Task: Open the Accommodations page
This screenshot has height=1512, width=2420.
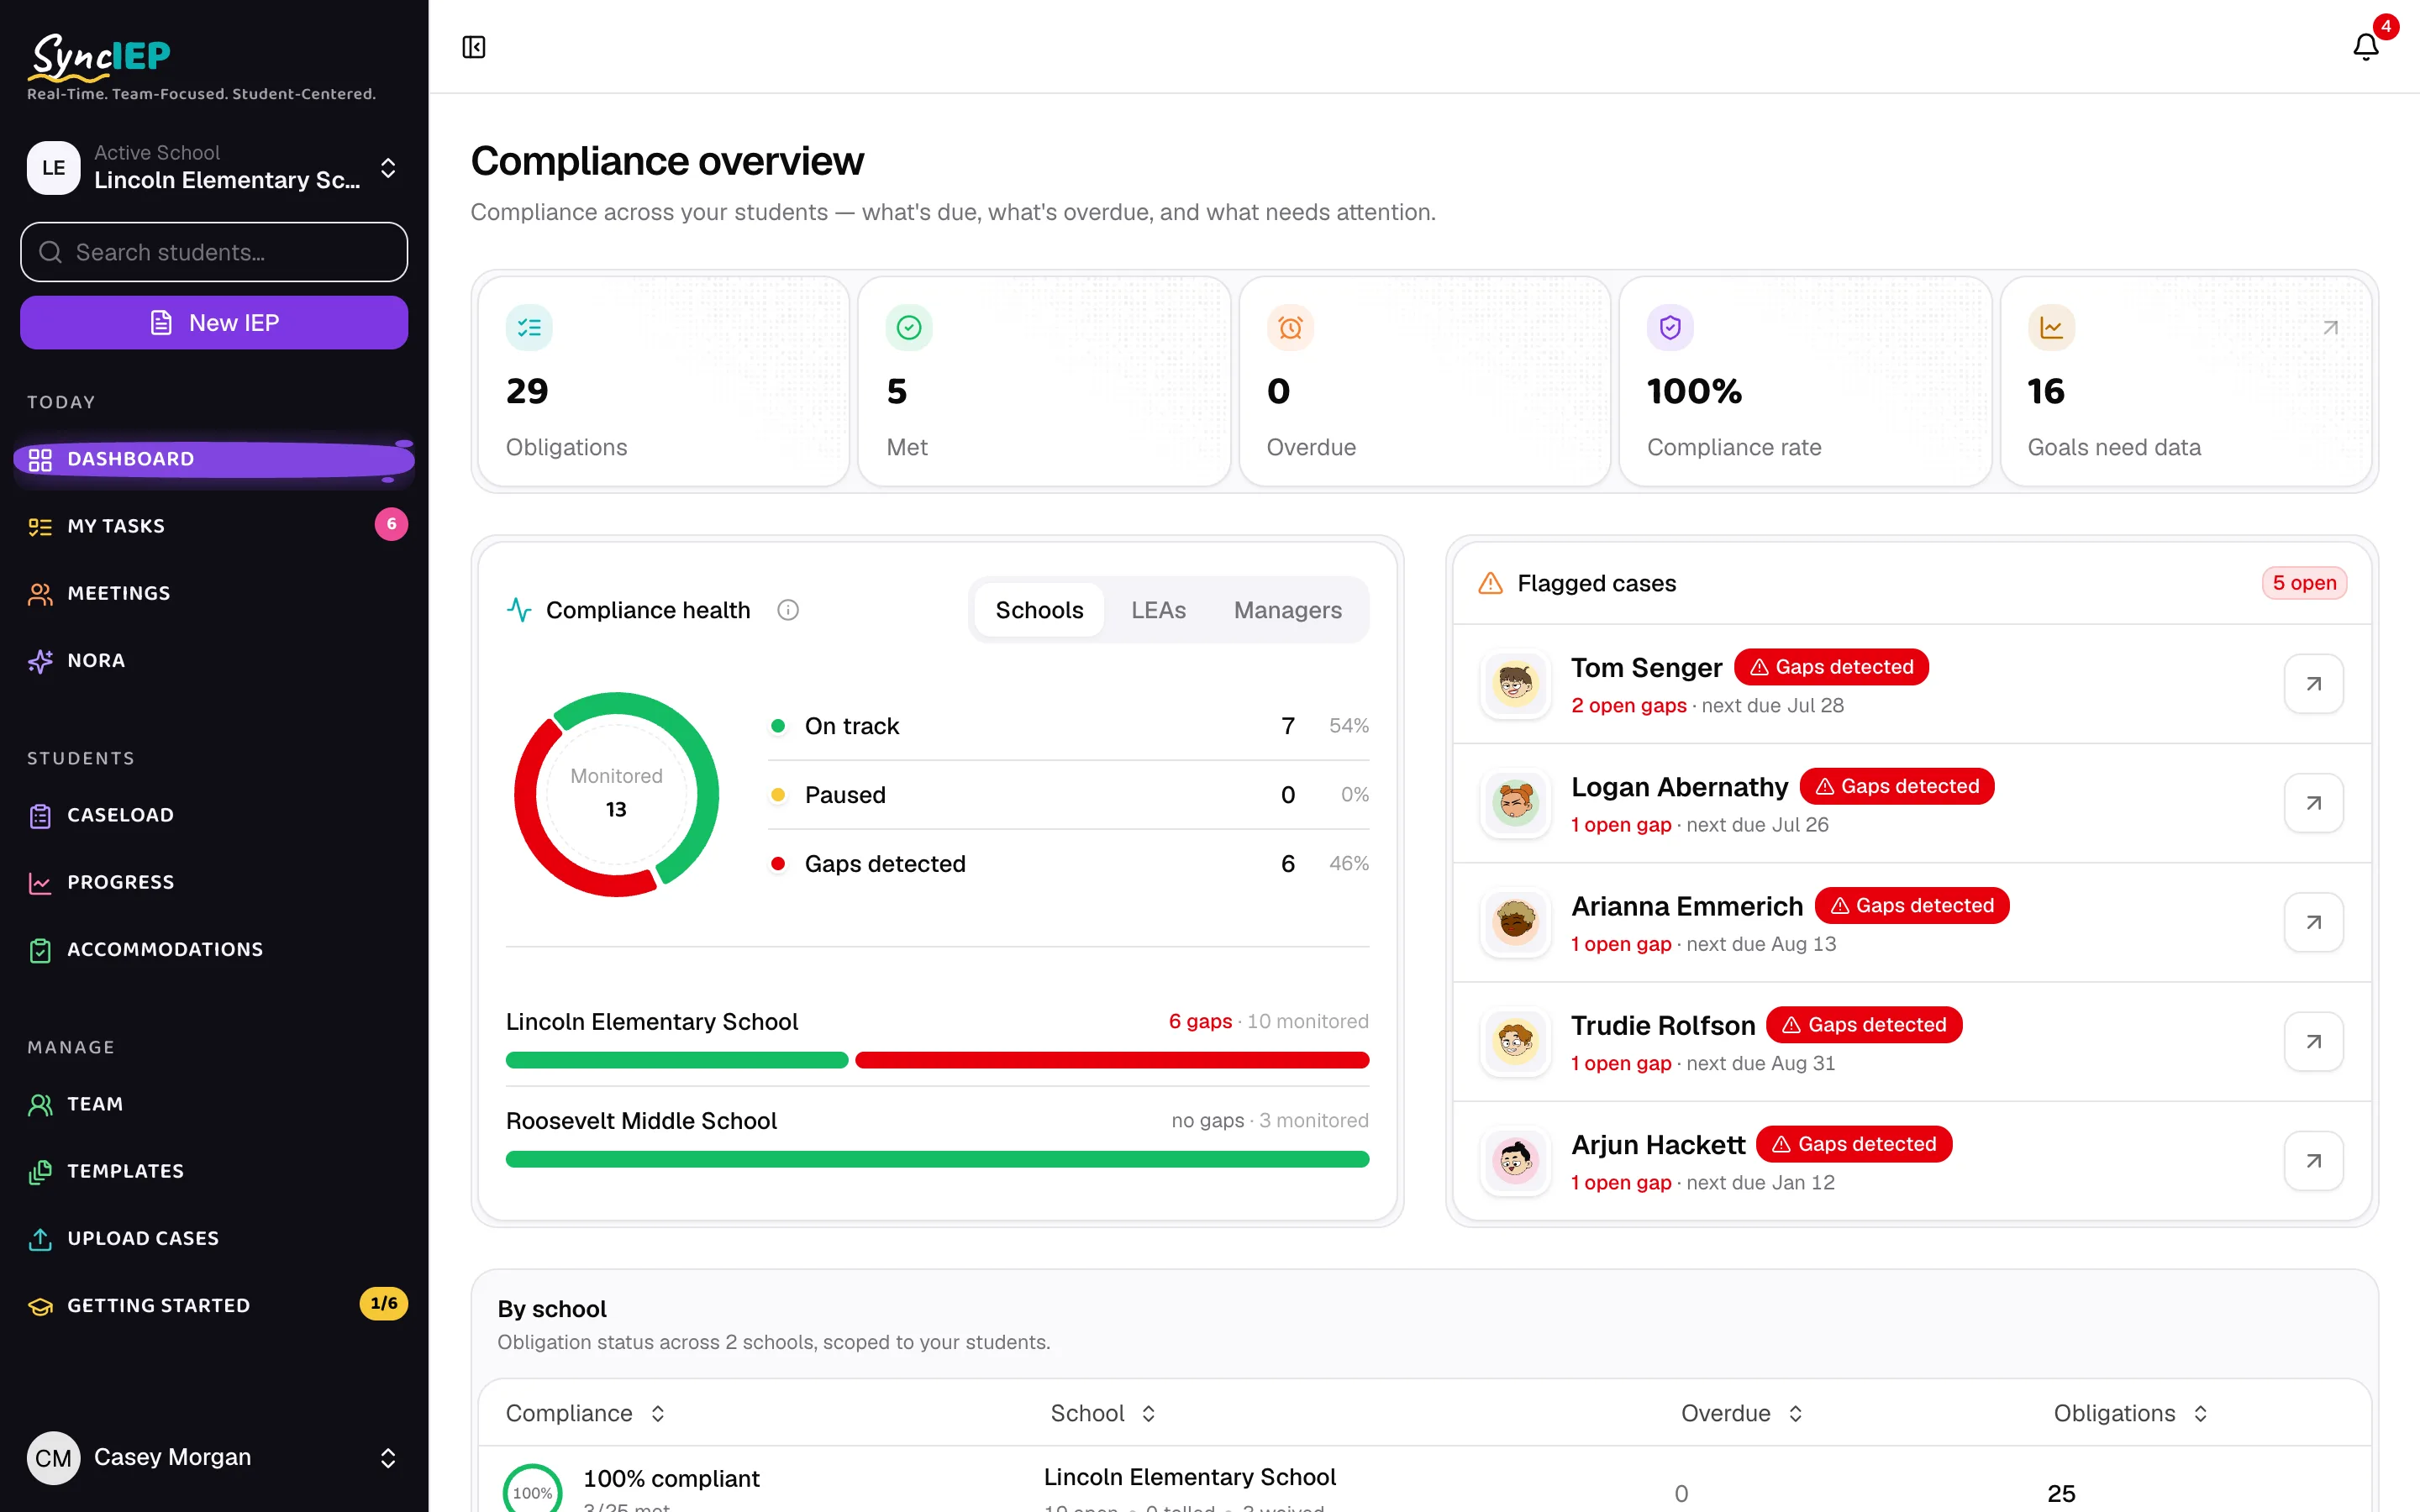Action: (x=214, y=949)
